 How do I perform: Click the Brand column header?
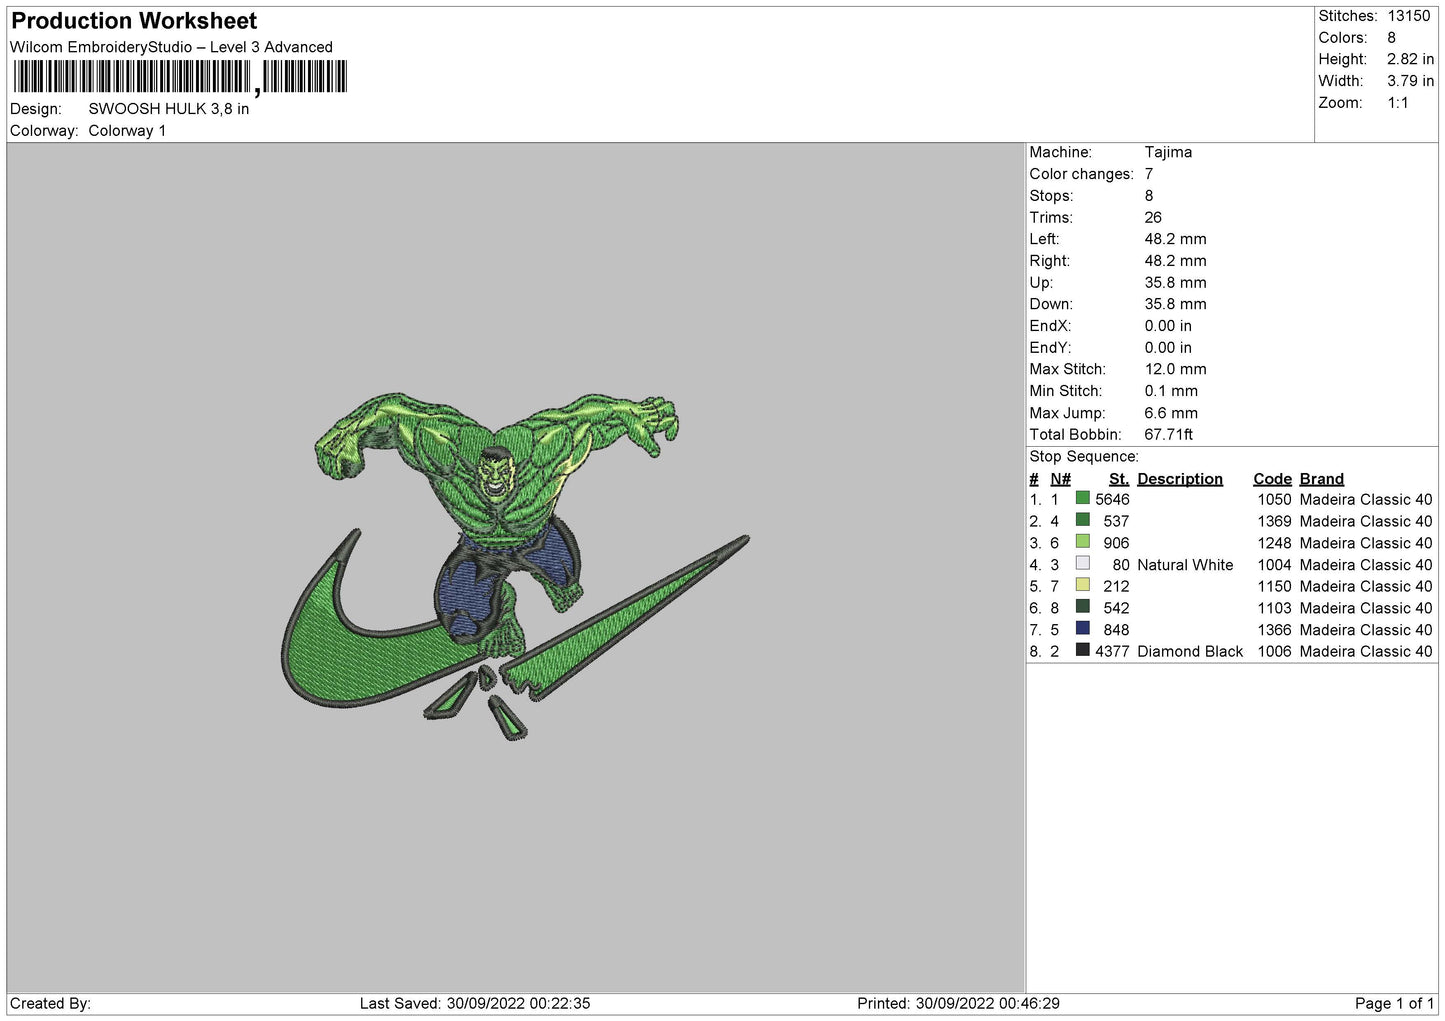click(x=1321, y=479)
